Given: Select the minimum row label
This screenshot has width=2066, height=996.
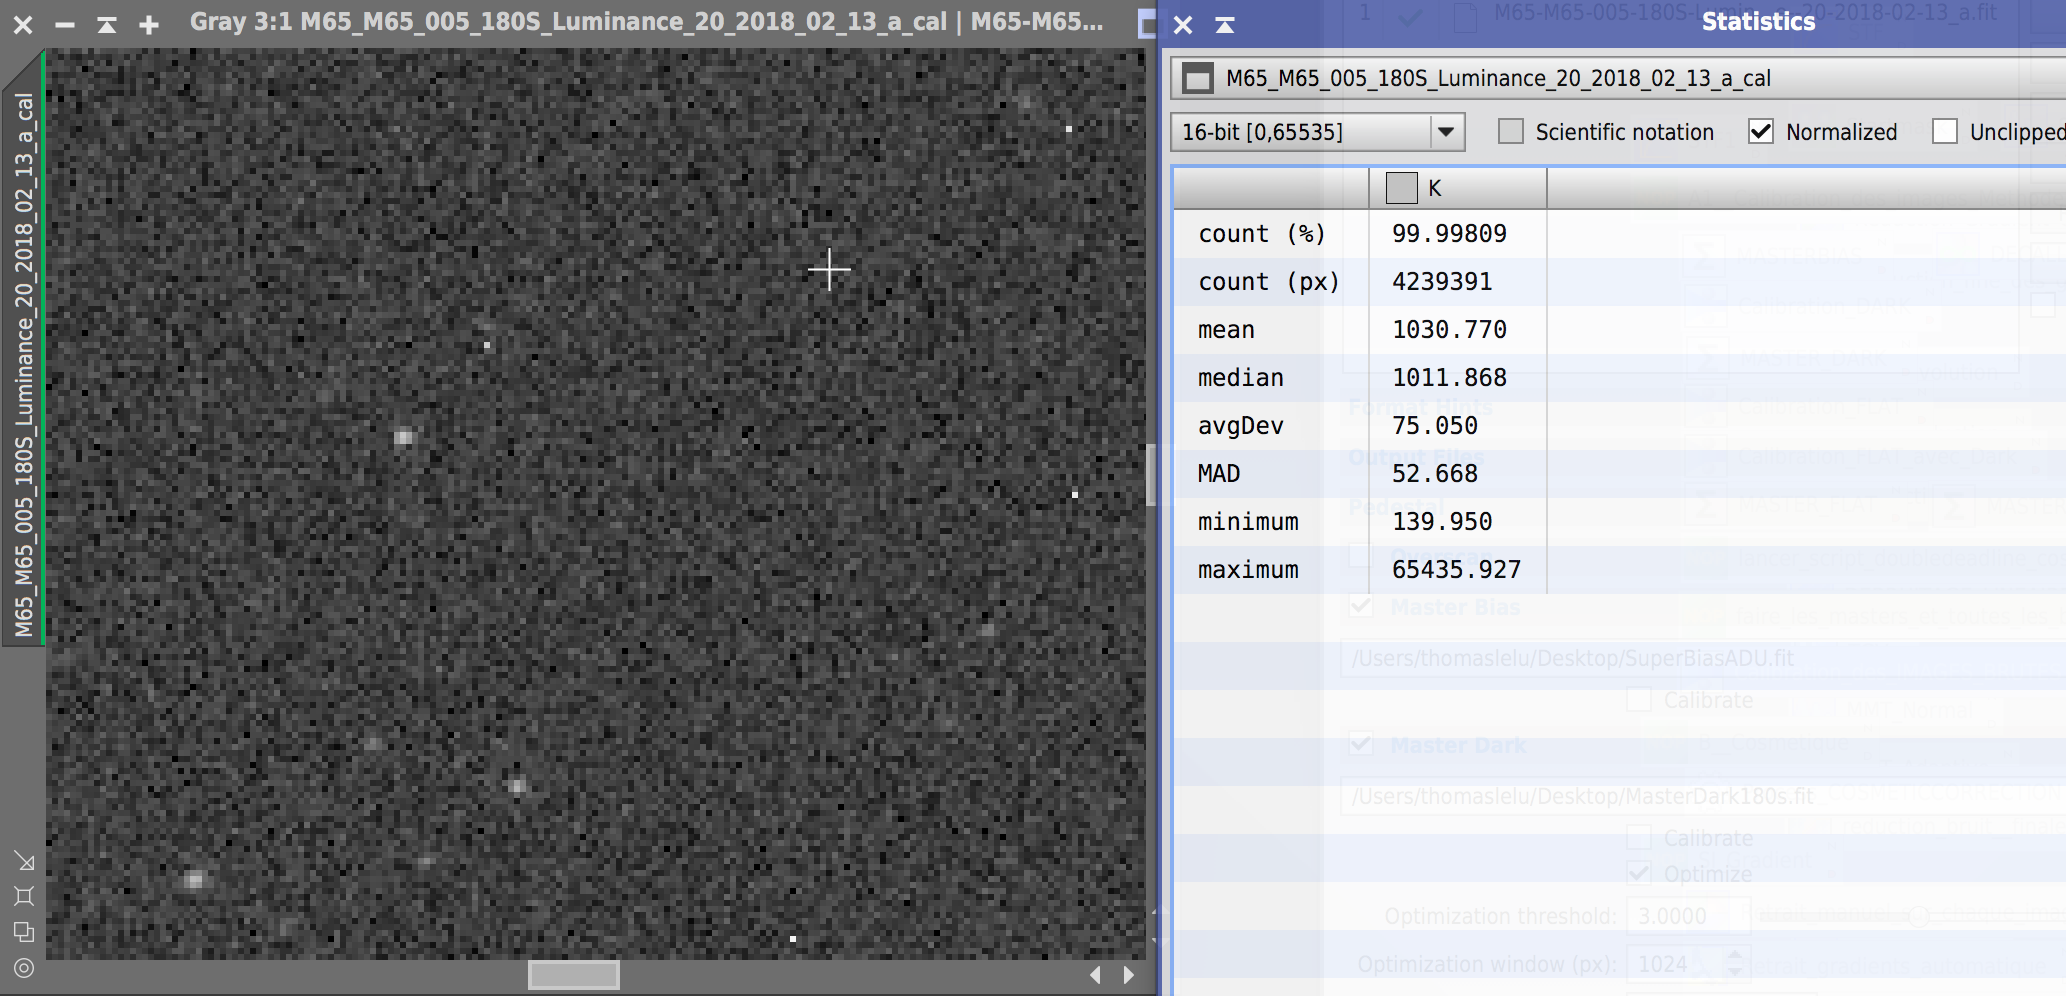Looking at the screenshot, I should point(1248,522).
